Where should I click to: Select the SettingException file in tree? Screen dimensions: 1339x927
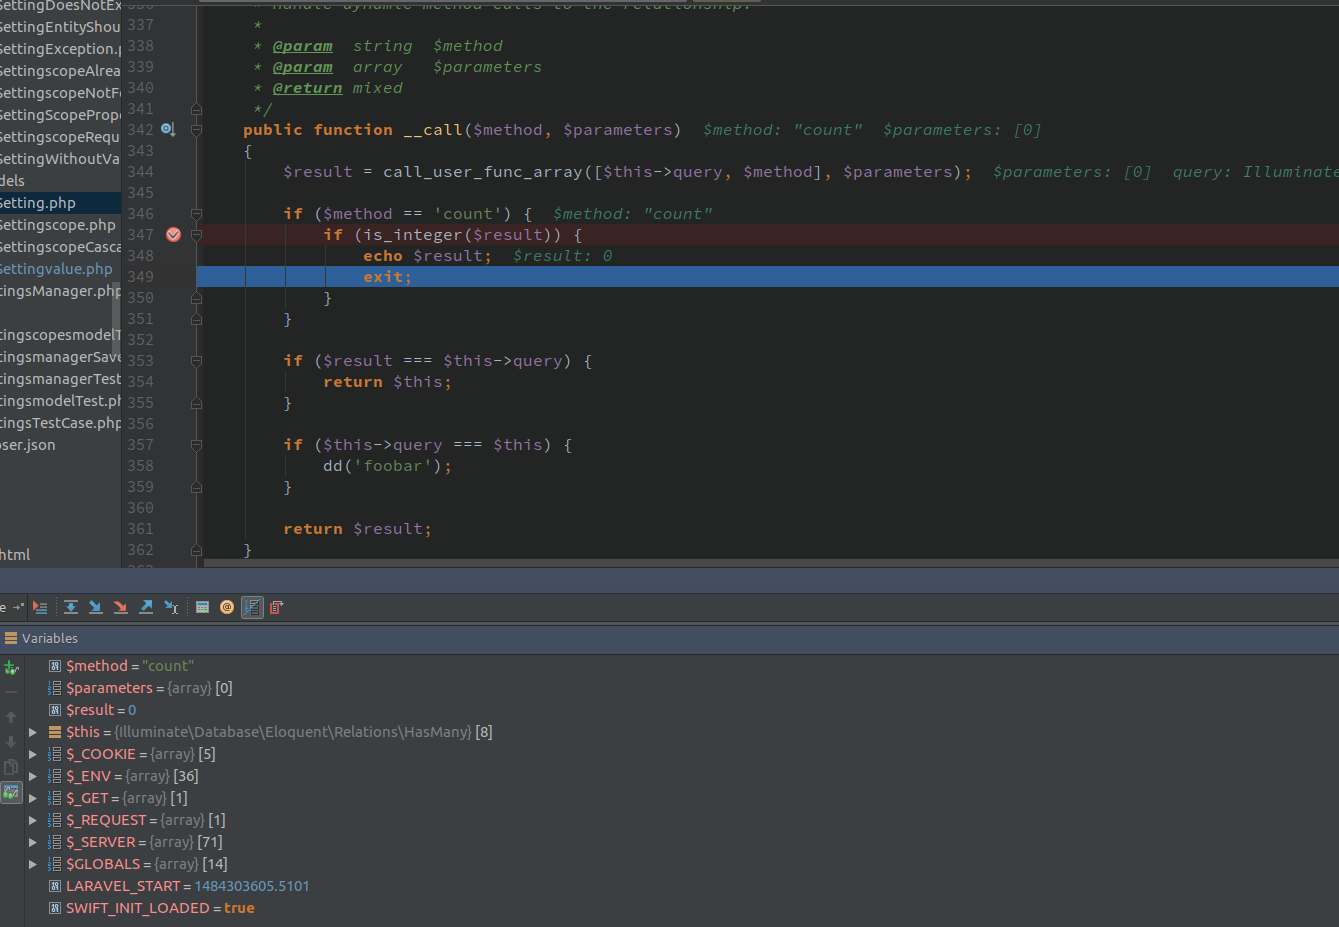pyautogui.click(x=60, y=49)
